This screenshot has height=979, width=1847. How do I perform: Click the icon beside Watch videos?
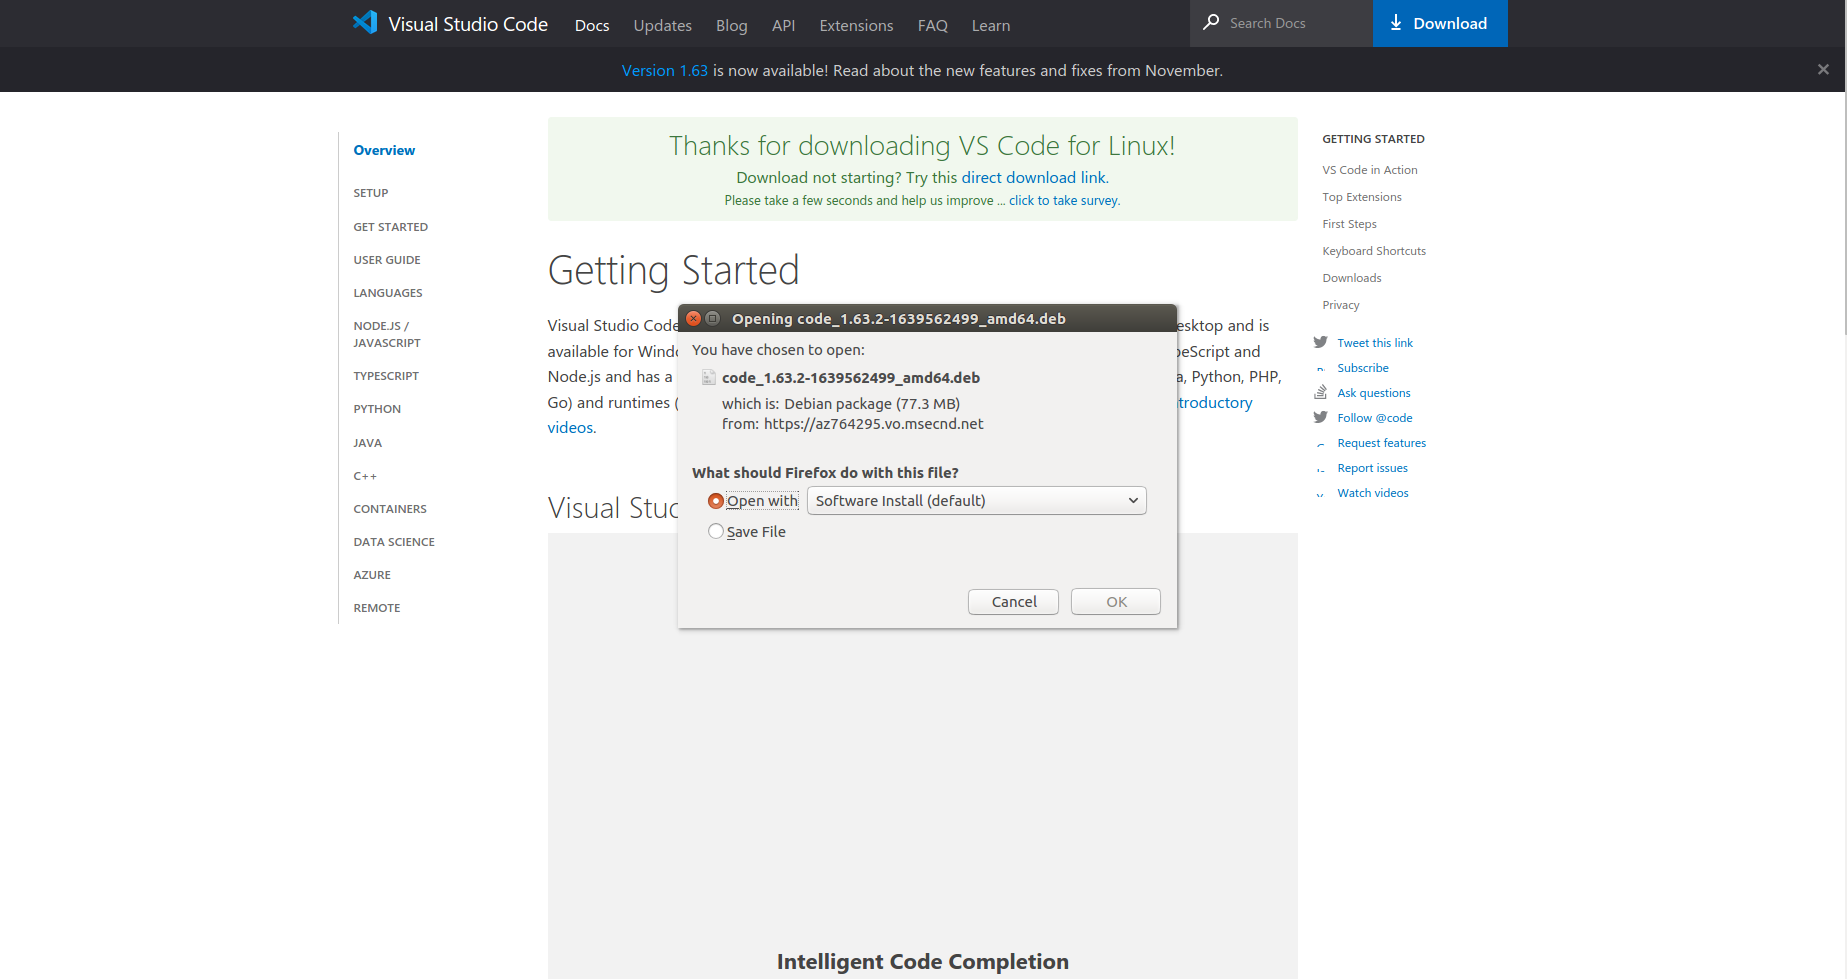point(1320,493)
